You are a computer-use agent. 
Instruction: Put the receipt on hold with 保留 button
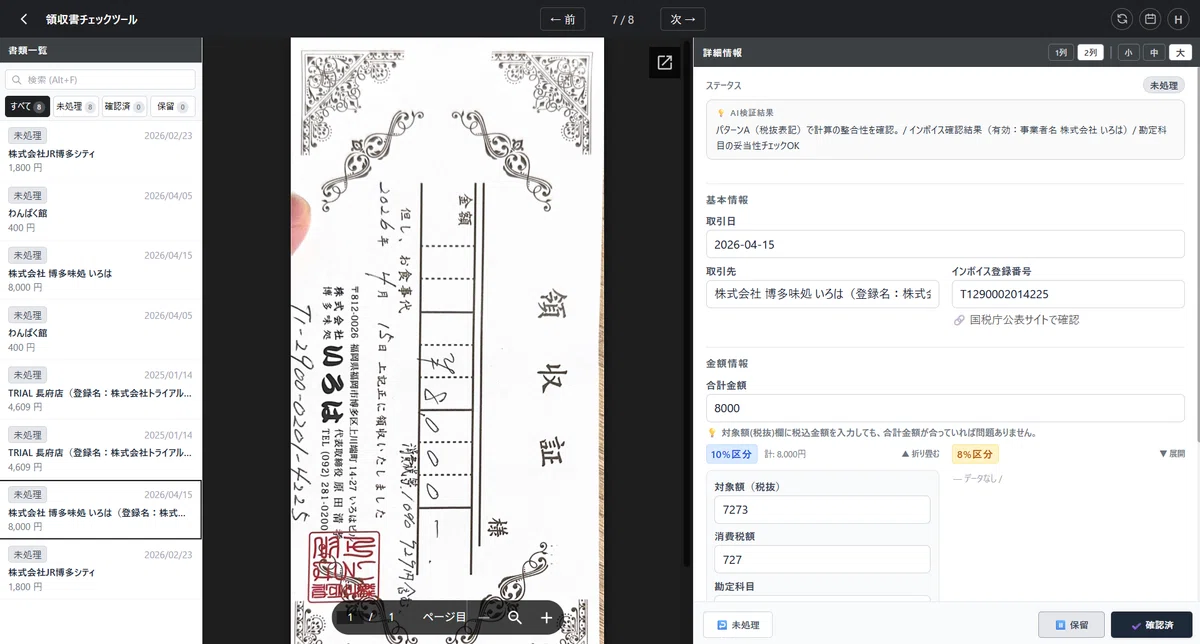(x=1072, y=625)
